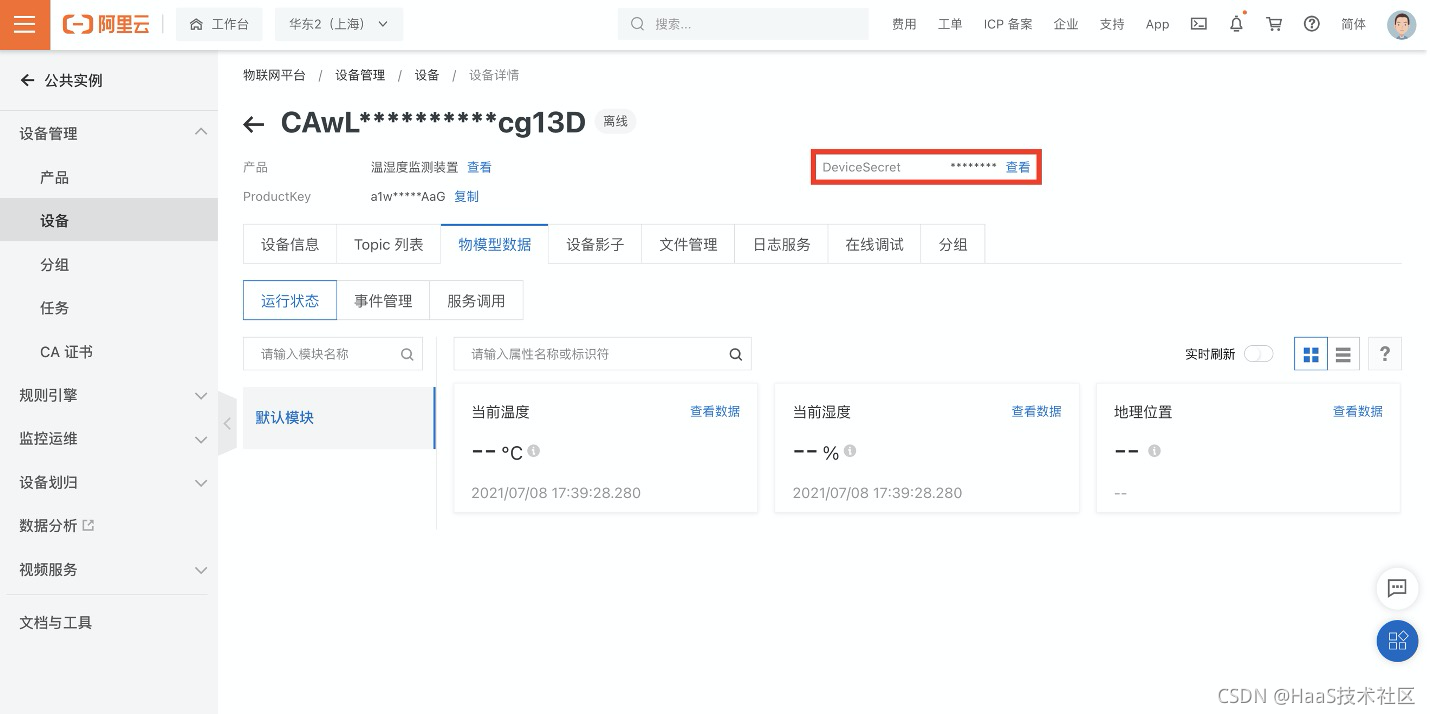The height and width of the screenshot is (714, 1430).
Task: Info icon next to 地理位置 value
Action: [x=1154, y=451]
